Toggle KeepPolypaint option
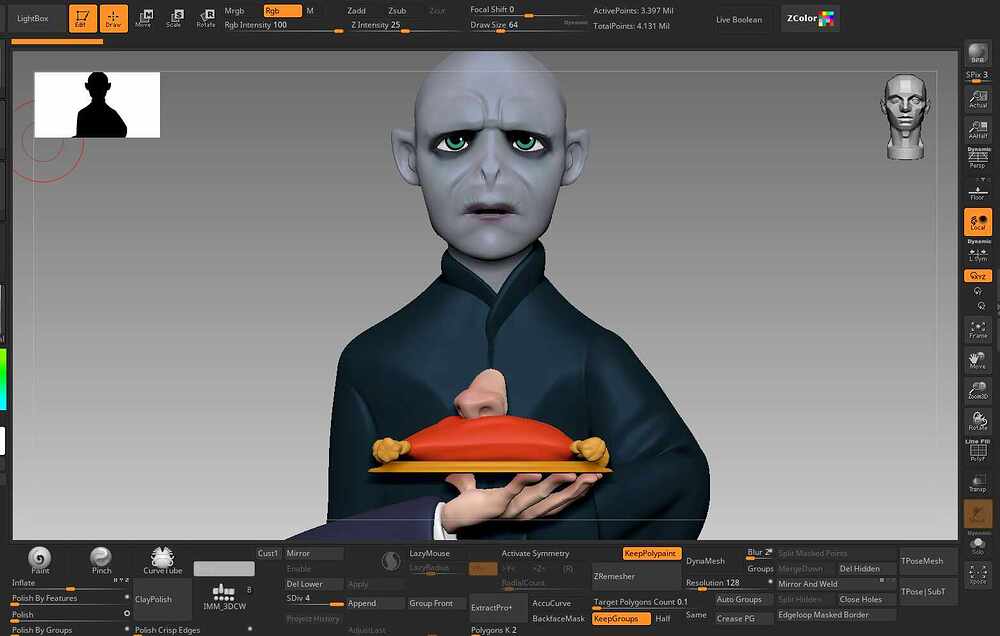Image resolution: width=1000 pixels, height=636 pixels. point(652,554)
